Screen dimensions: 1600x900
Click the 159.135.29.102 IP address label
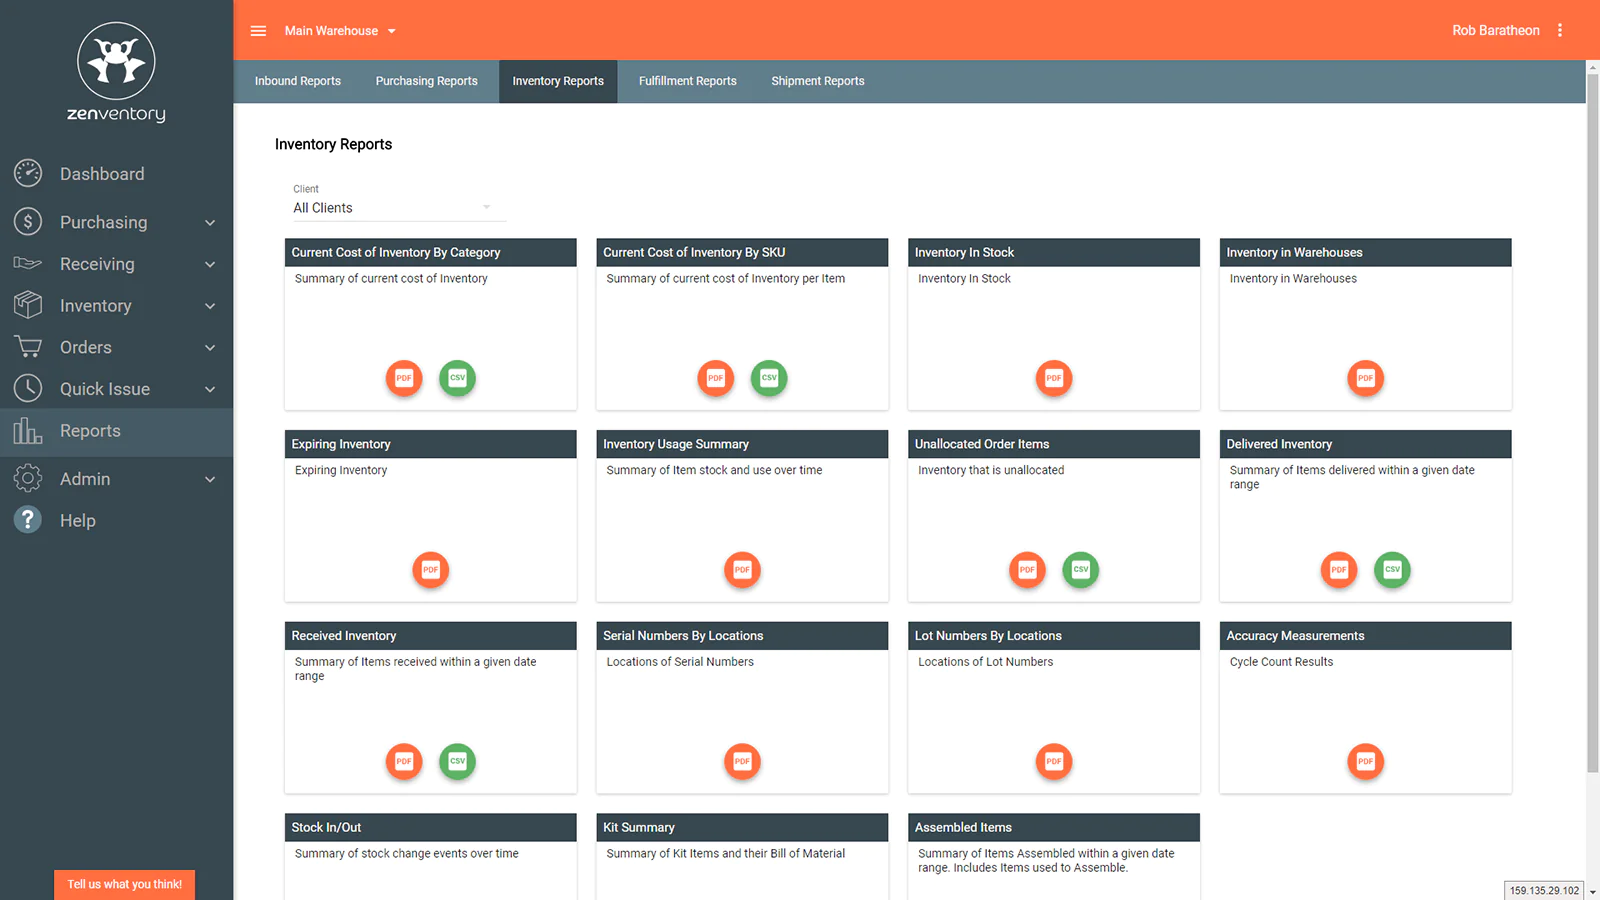point(1544,890)
